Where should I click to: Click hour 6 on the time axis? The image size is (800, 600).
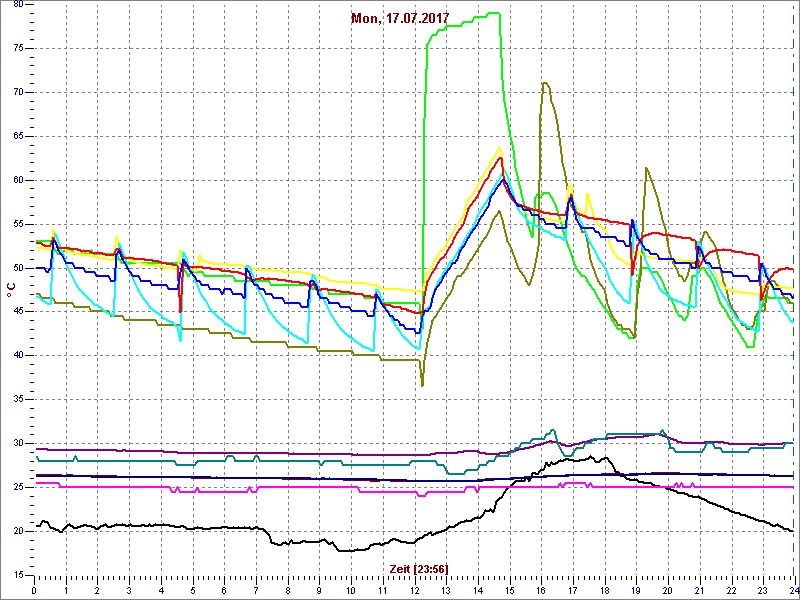point(224,589)
